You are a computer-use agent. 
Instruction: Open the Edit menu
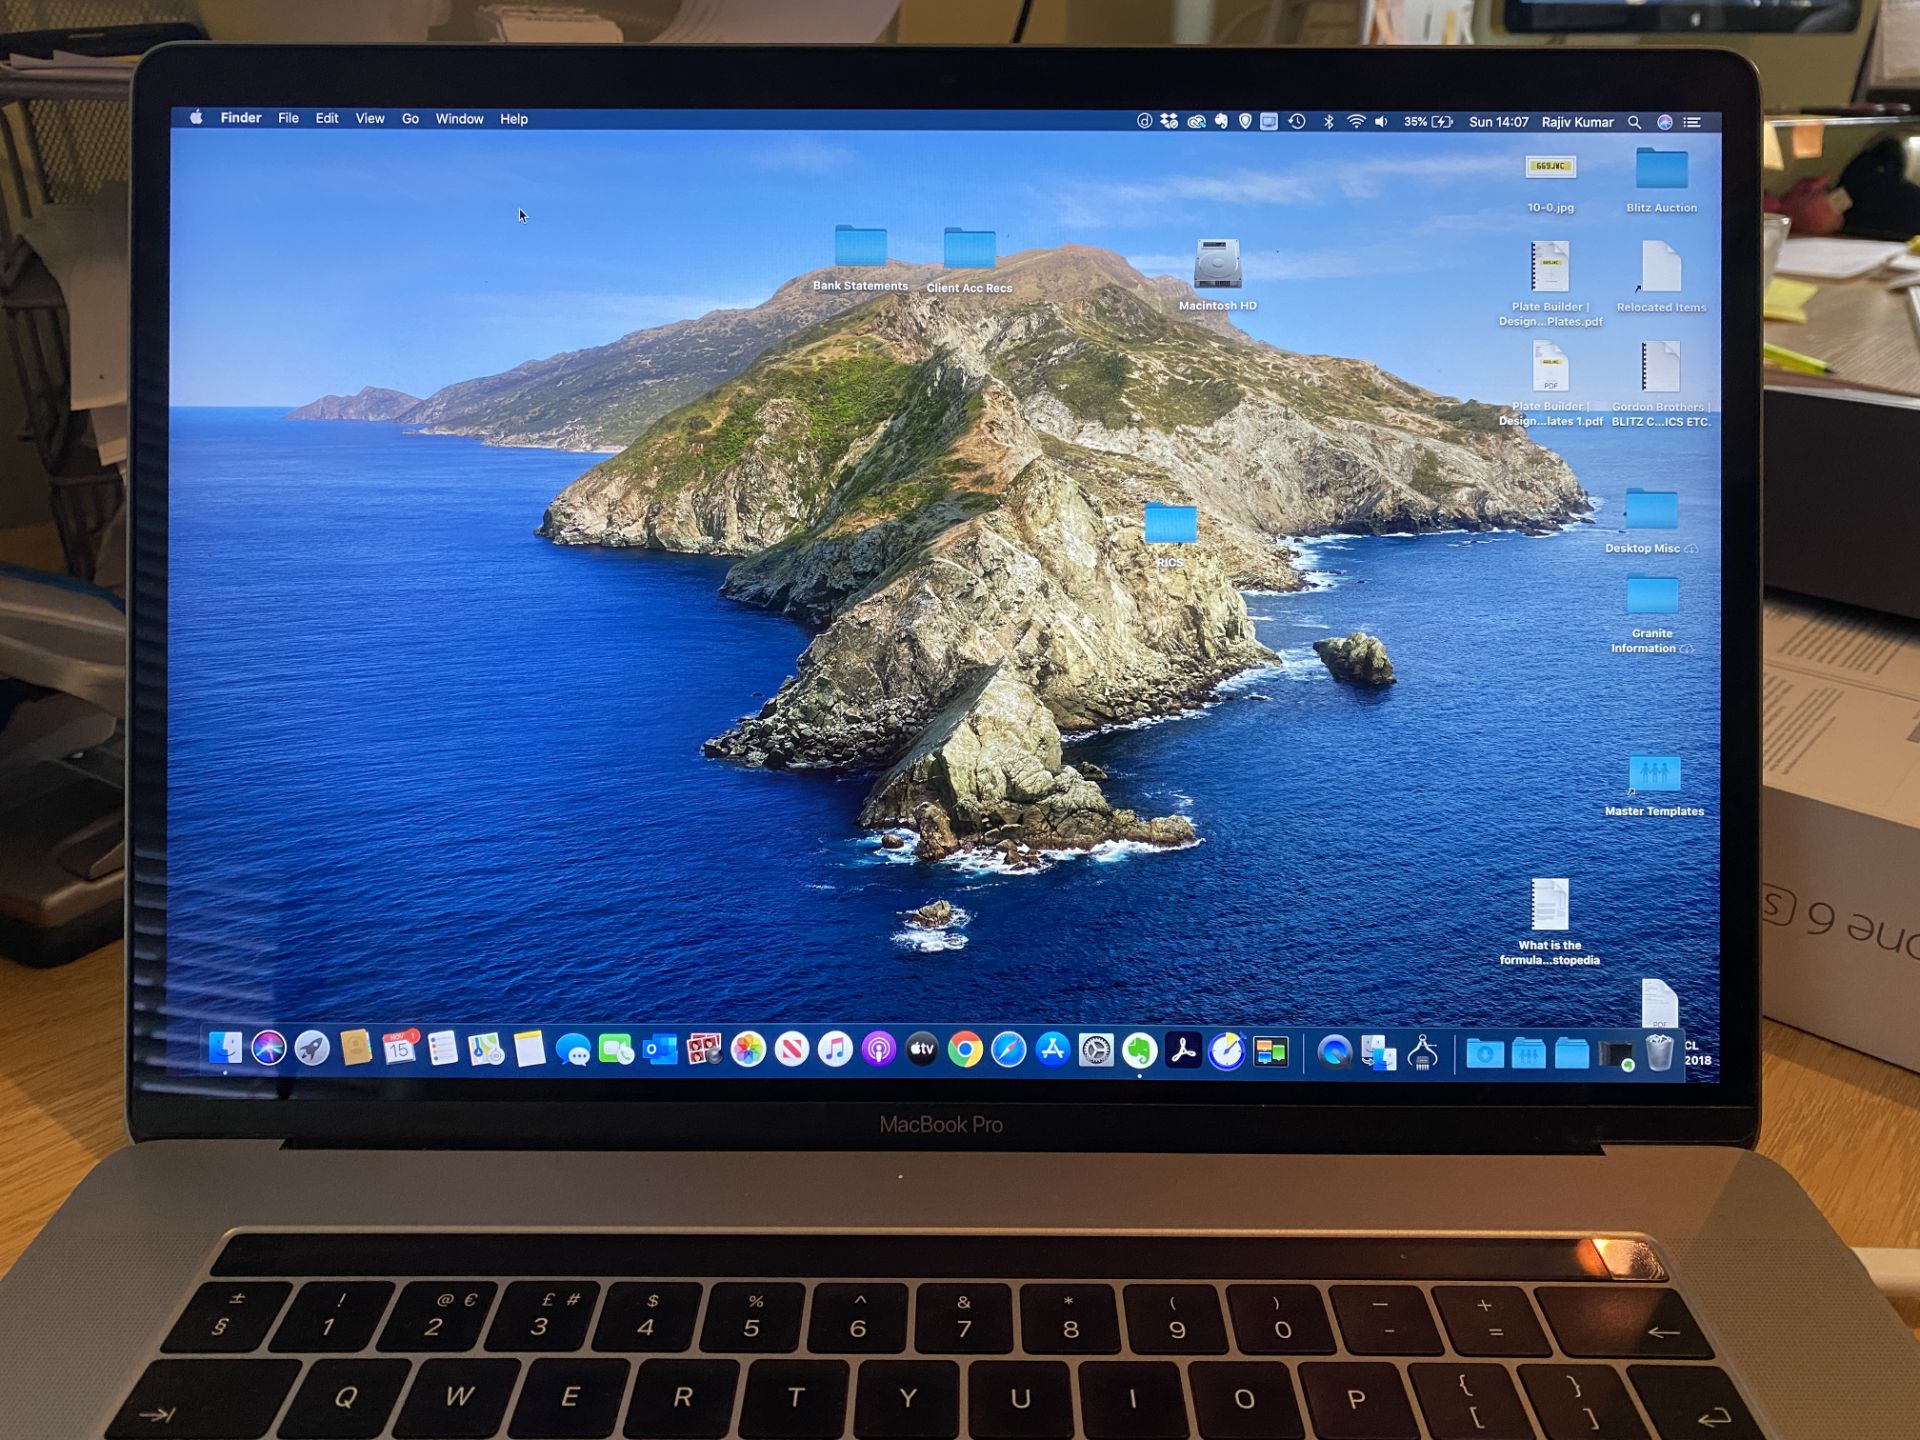(x=327, y=118)
